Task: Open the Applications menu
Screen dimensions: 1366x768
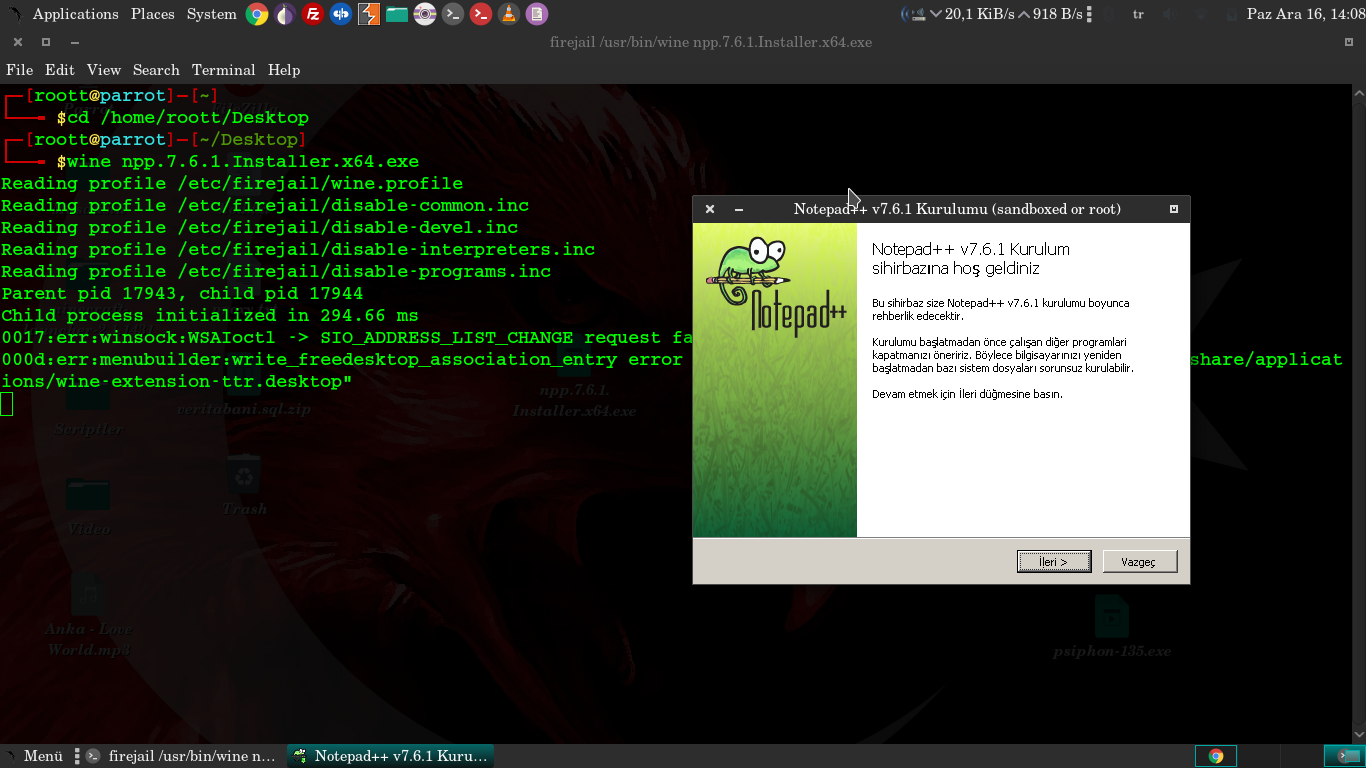Action: [x=75, y=14]
